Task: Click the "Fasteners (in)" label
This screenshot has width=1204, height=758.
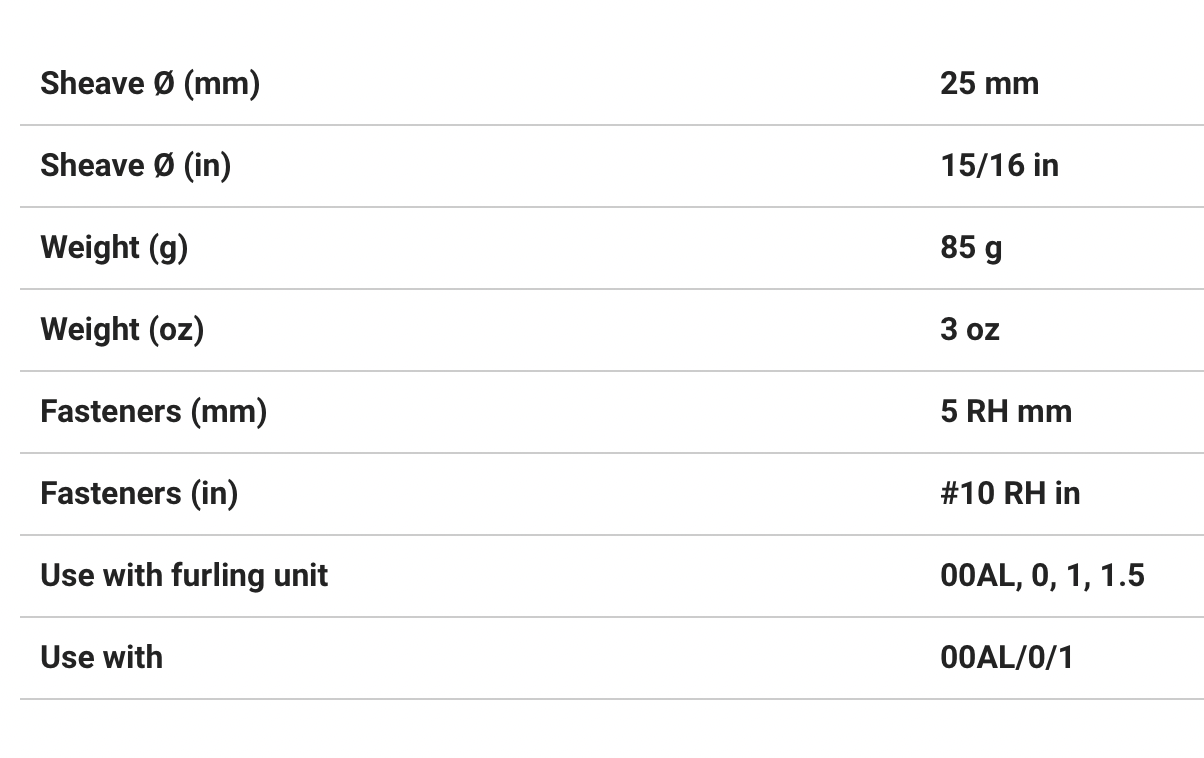Action: click(139, 493)
